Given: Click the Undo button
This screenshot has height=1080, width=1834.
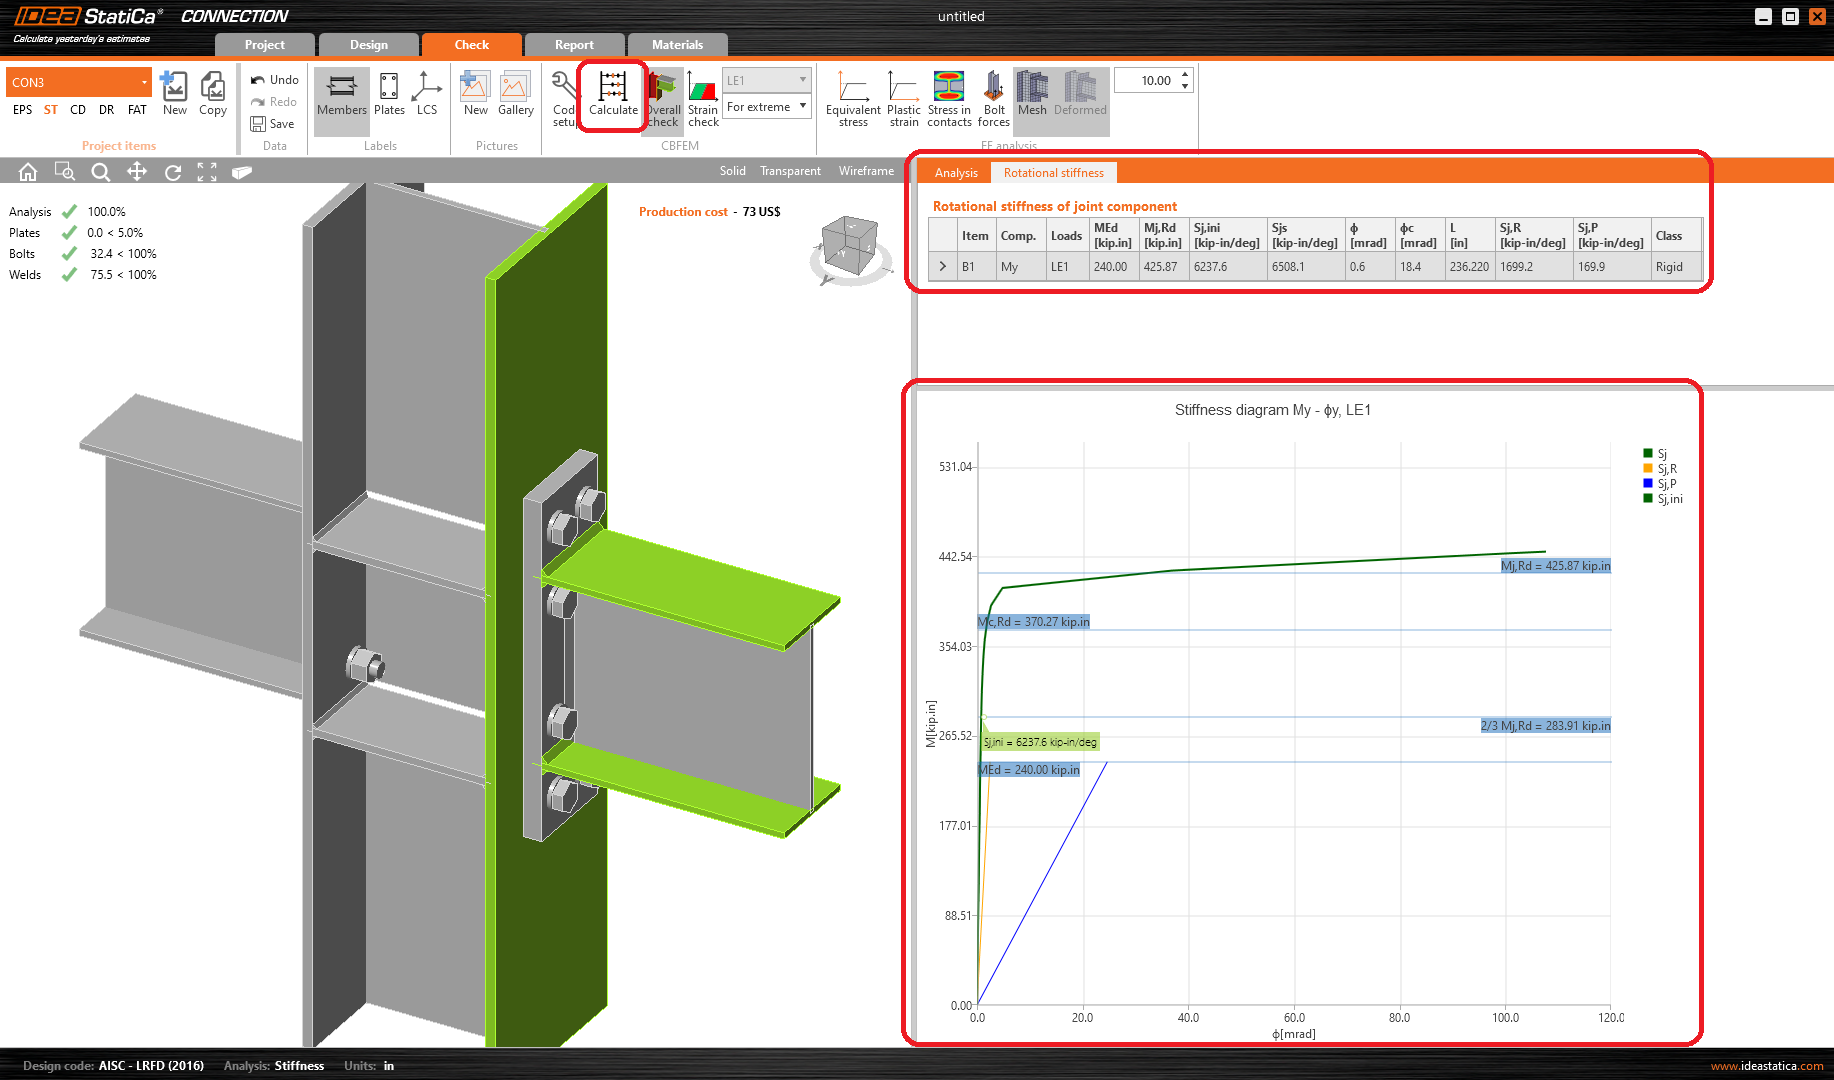Looking at the screenshot, I should (x=275, y=80).
